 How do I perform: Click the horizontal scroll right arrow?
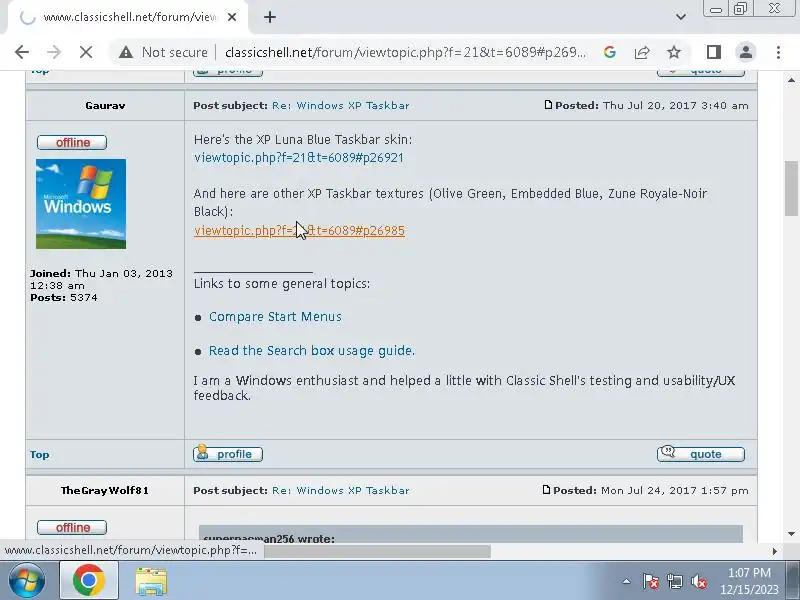click(775, 551)
